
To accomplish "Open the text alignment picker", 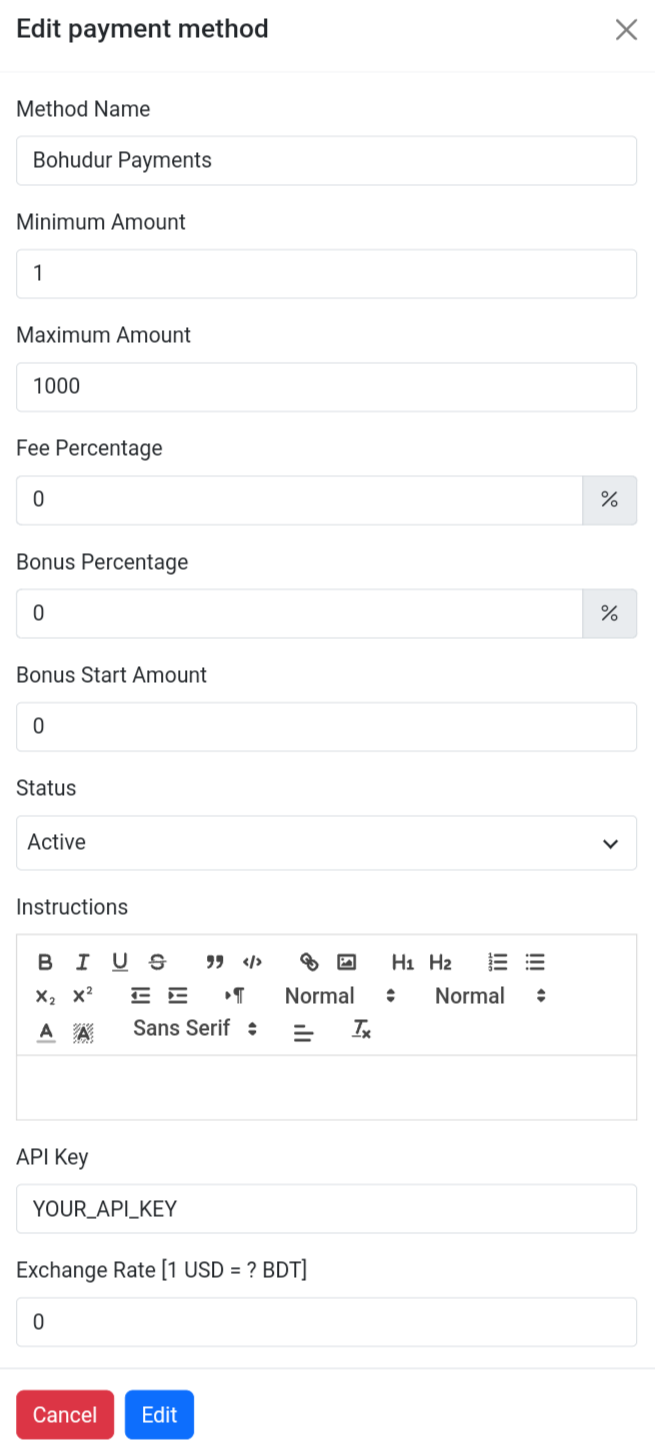I will pyautogui.click(x=304, y=1030).
